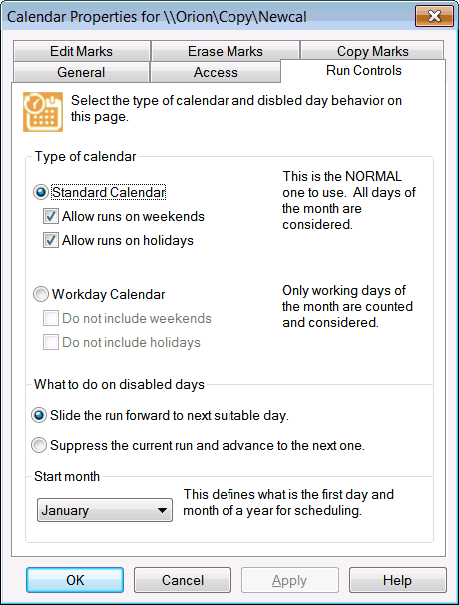Select the Workday Calendar option
Viewport: 459px width, 605px height.
coord(41,294)
